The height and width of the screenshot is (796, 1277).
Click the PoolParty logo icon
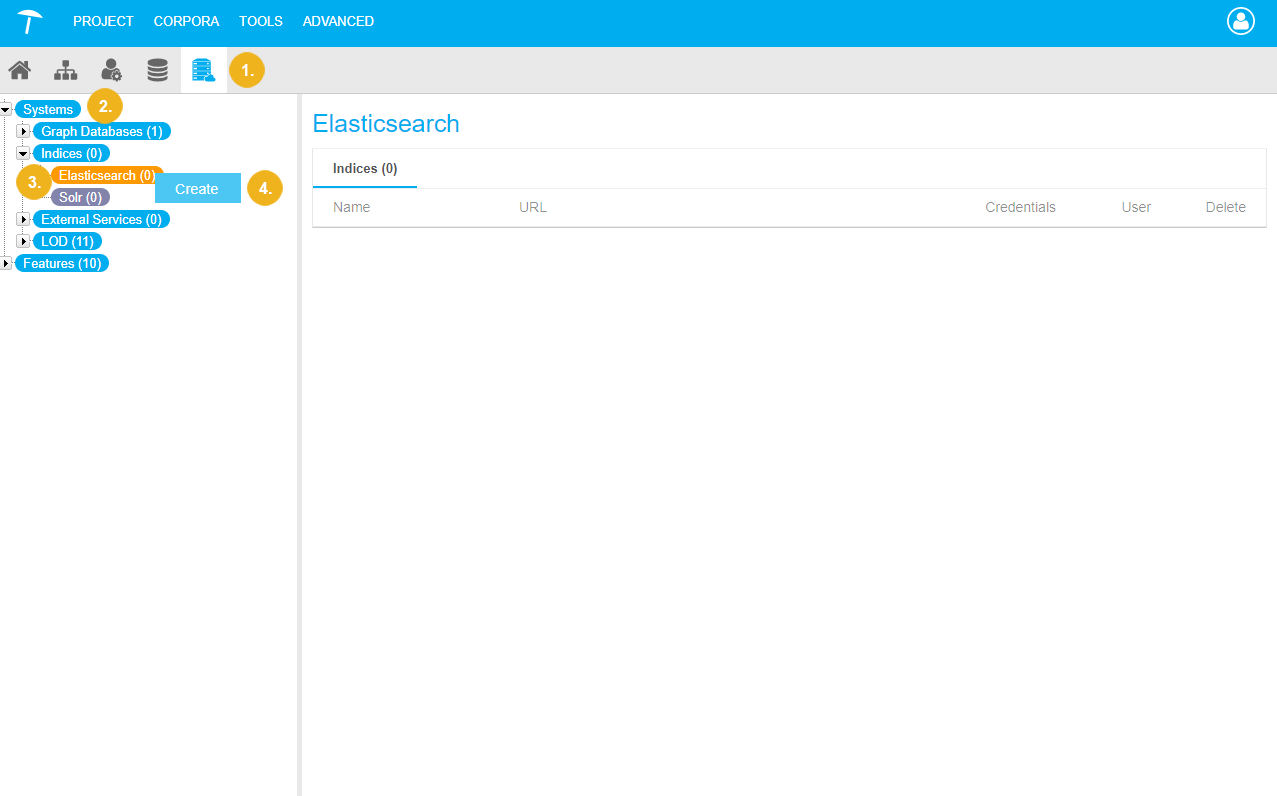[30, 21]
